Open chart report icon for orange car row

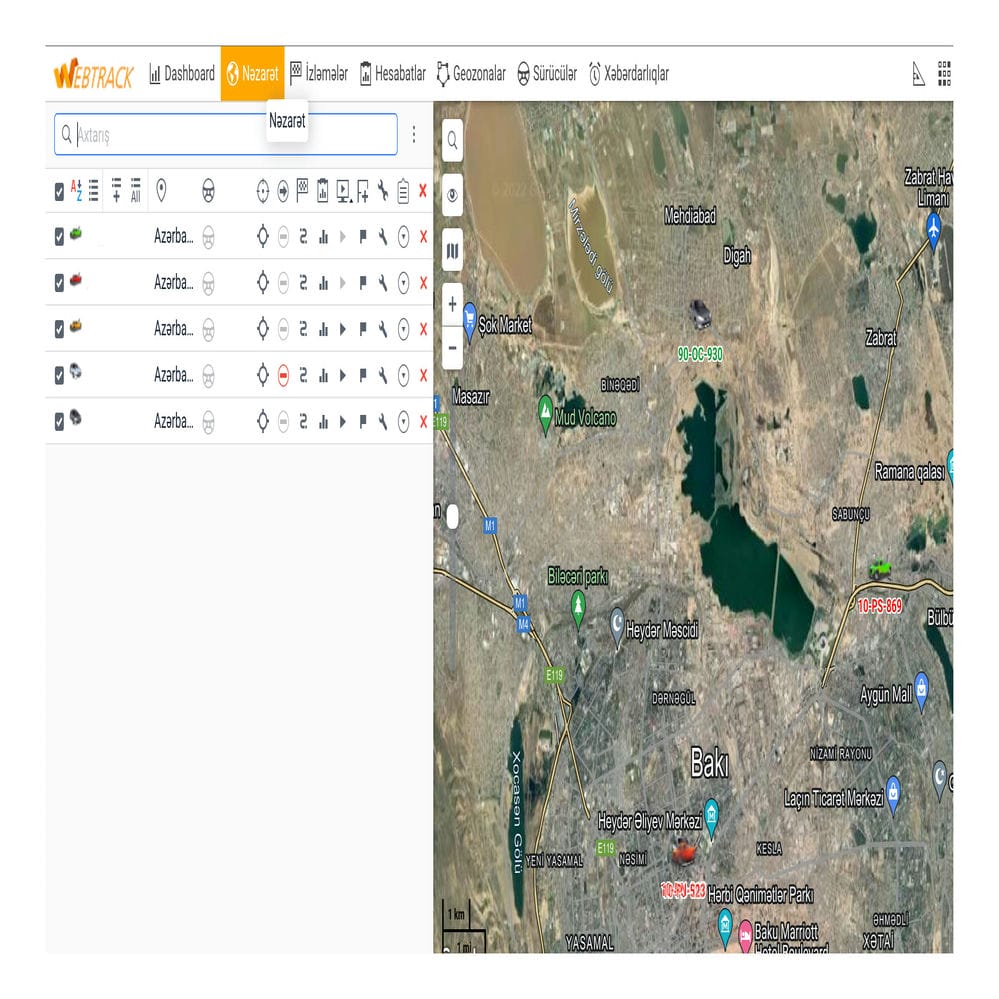[323, 329]
